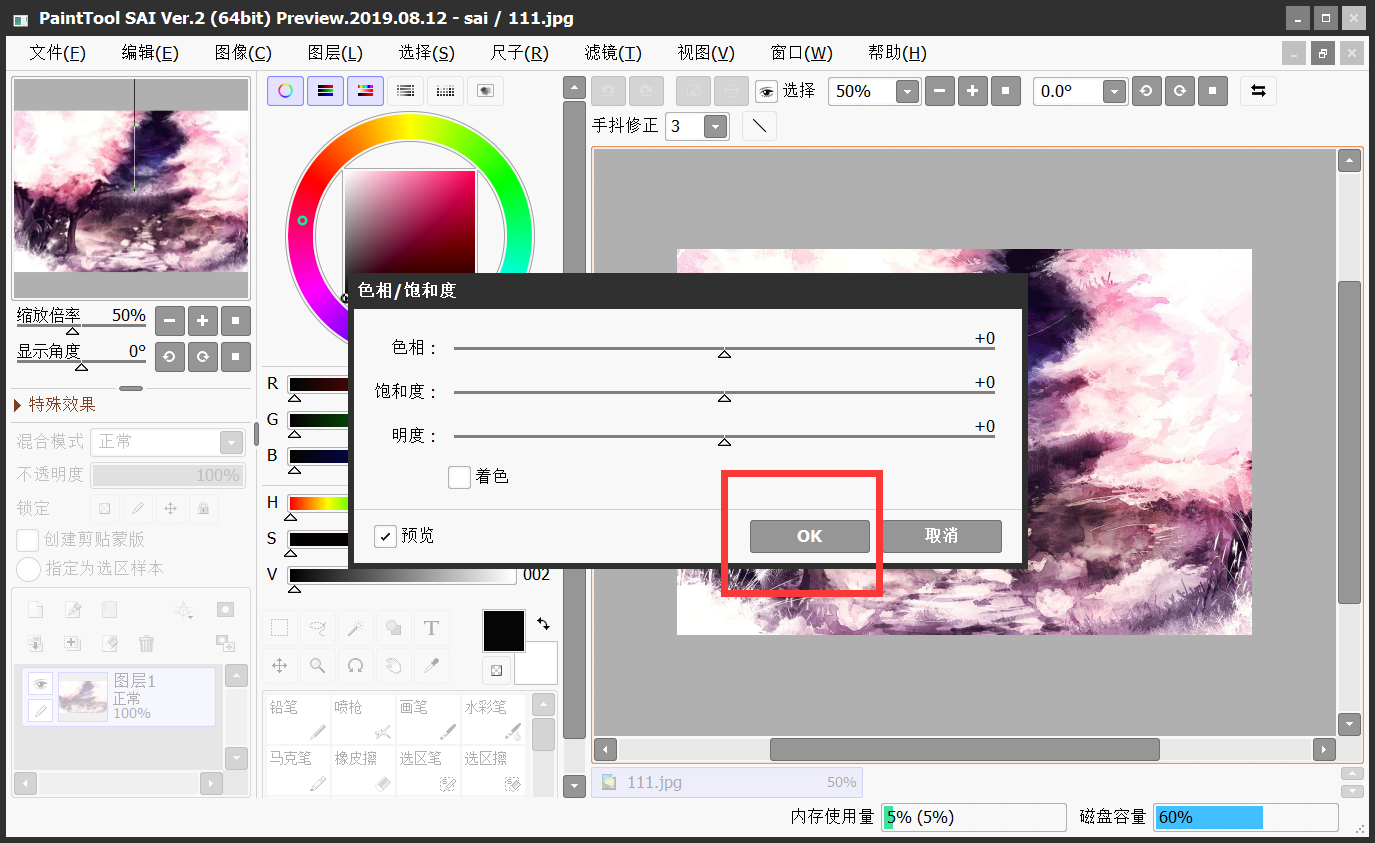
Task: Check the 创建剪贴蒙版 checkbox
Action: tap(28, 540)
